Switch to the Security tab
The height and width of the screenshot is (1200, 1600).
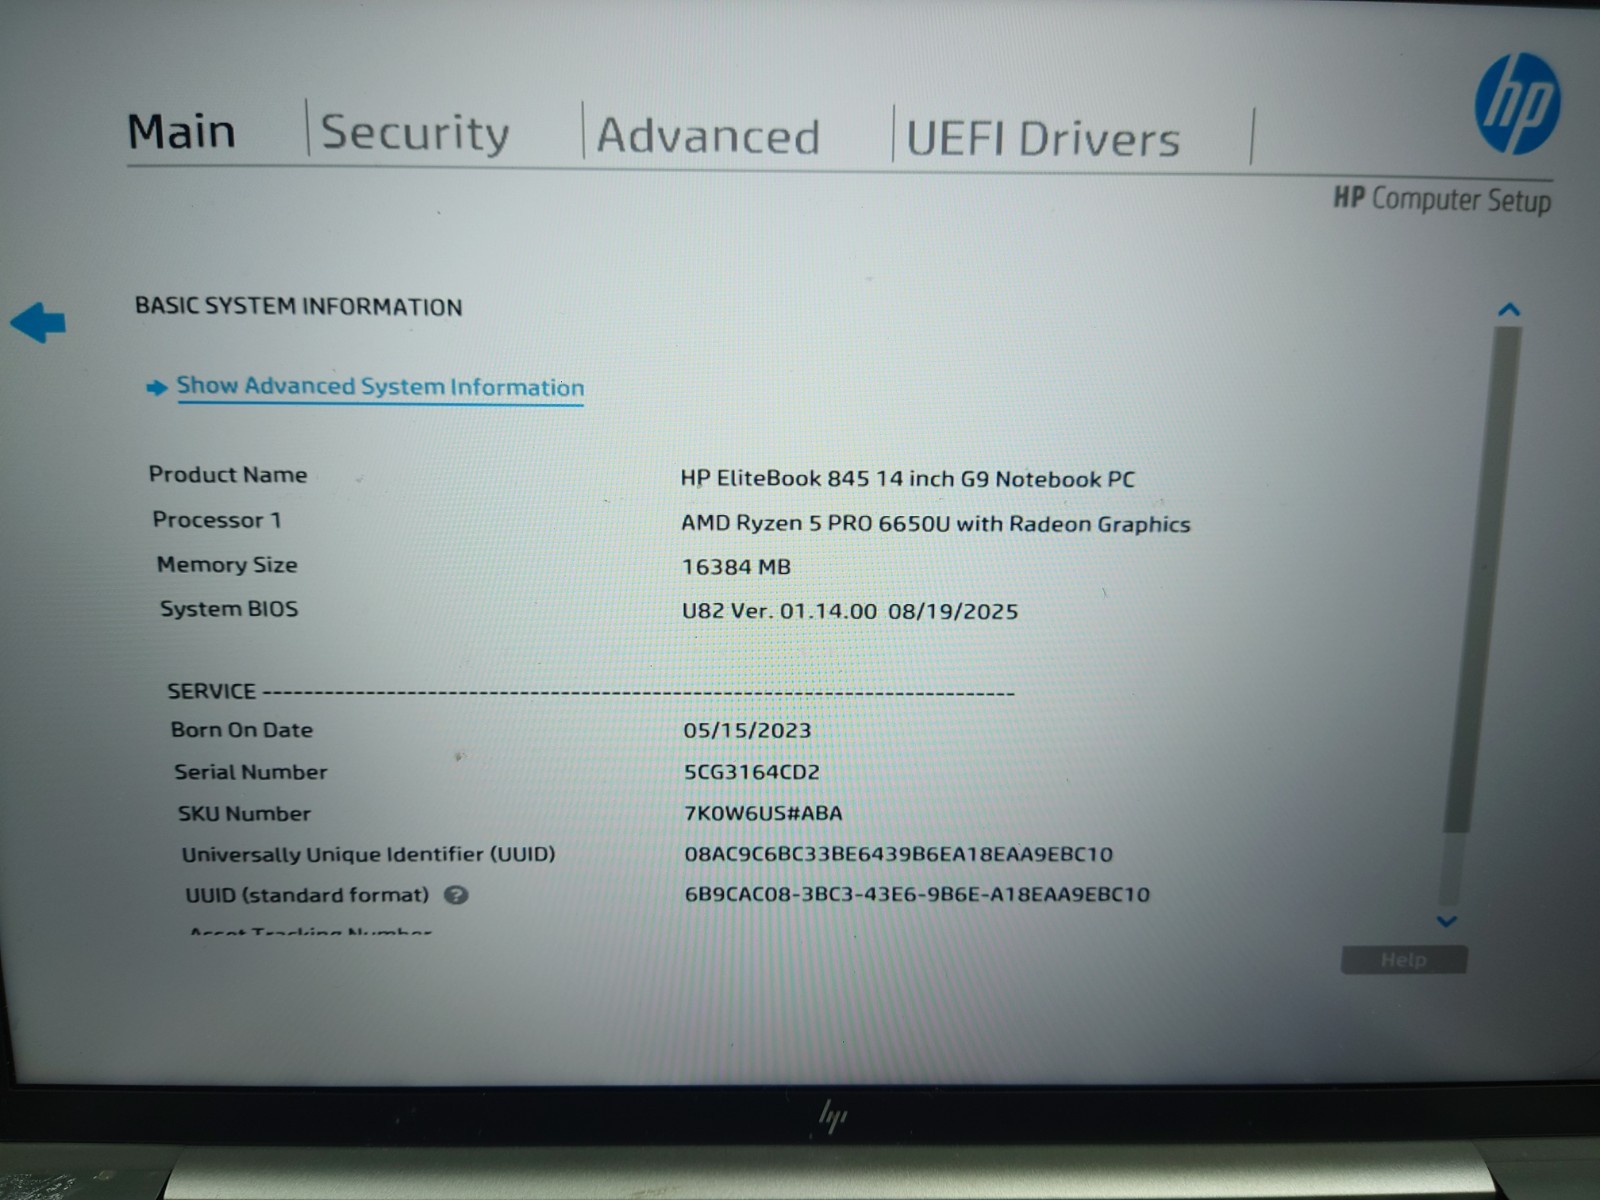tap(415, 134)
